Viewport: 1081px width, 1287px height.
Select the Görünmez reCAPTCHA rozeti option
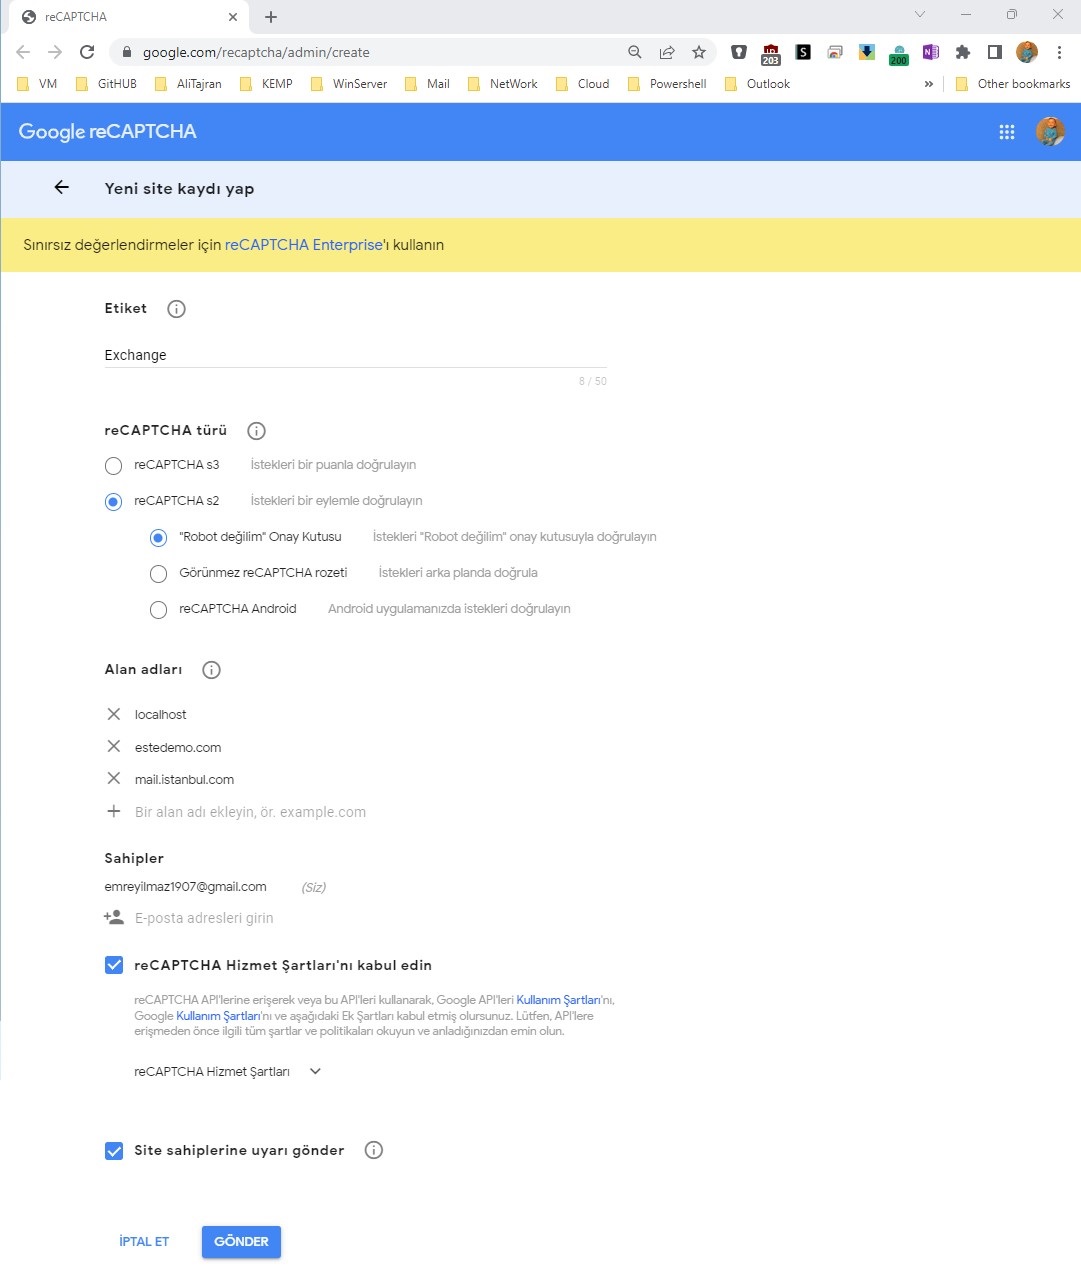pos(158,574)
